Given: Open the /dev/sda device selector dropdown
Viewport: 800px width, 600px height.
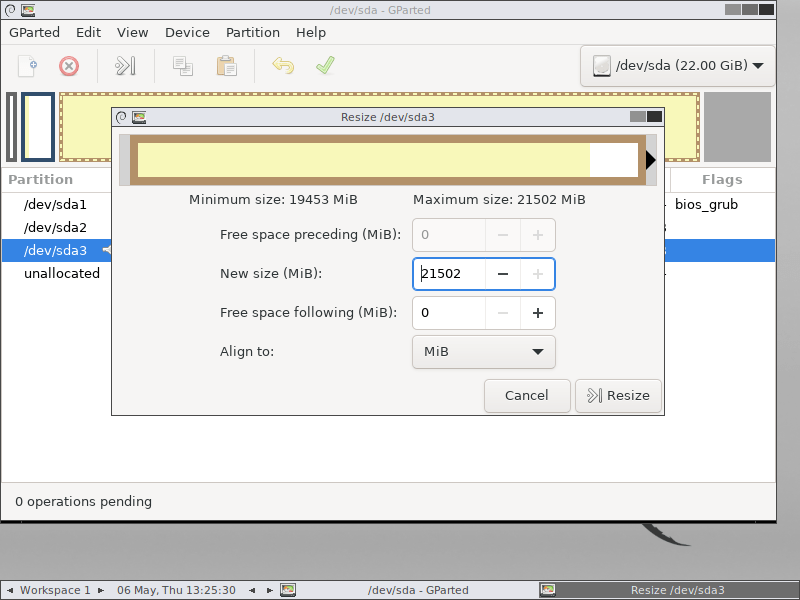Looking at the screenshot, I should [x=677, y=65].
